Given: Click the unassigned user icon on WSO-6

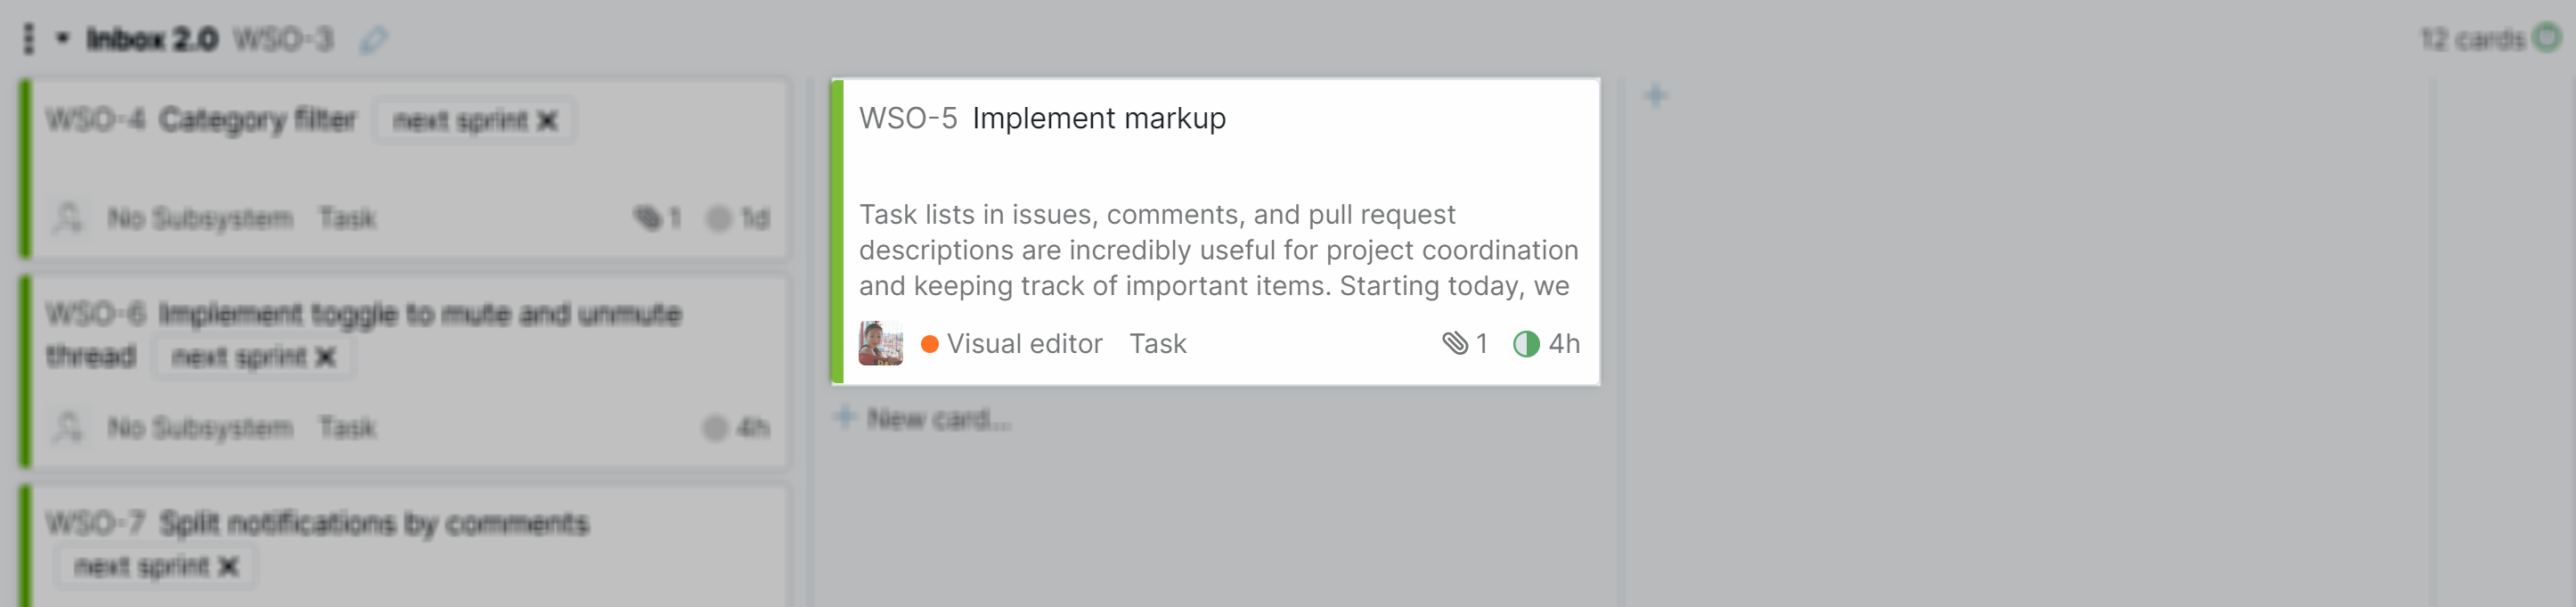Looking at the screenshot, I should coord(68,427).
